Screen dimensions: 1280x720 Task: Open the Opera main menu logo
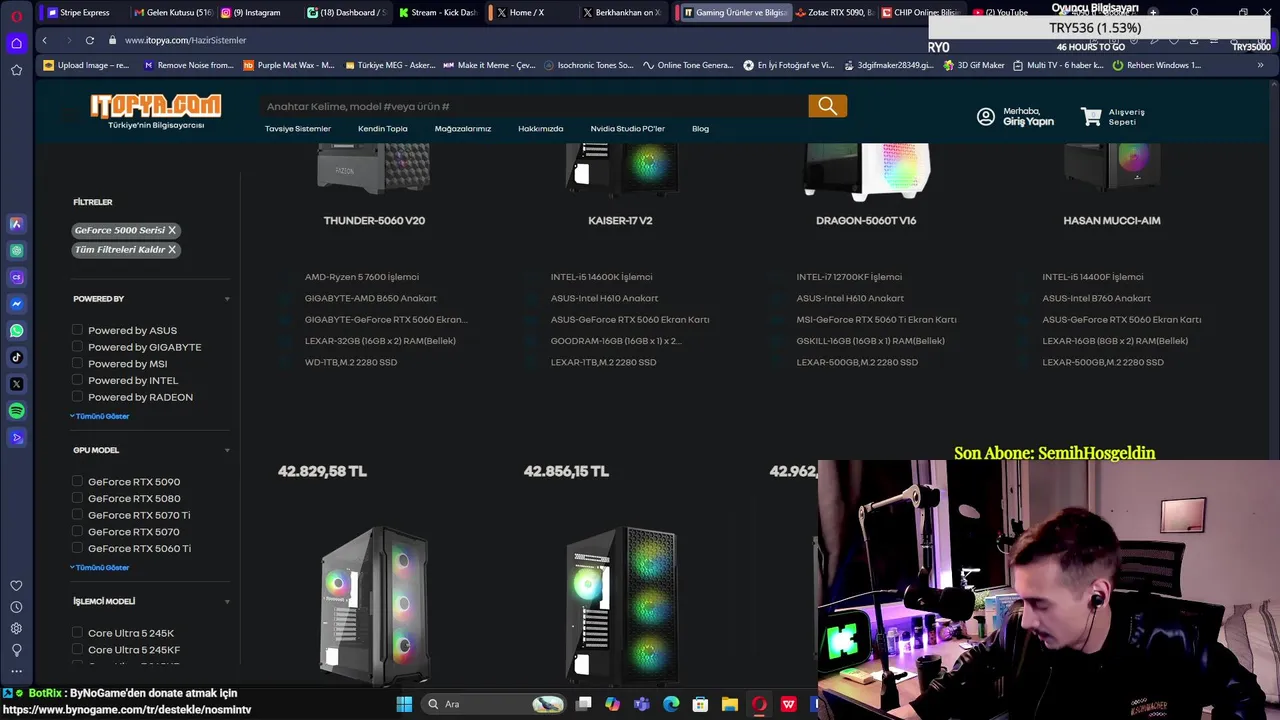16,16
